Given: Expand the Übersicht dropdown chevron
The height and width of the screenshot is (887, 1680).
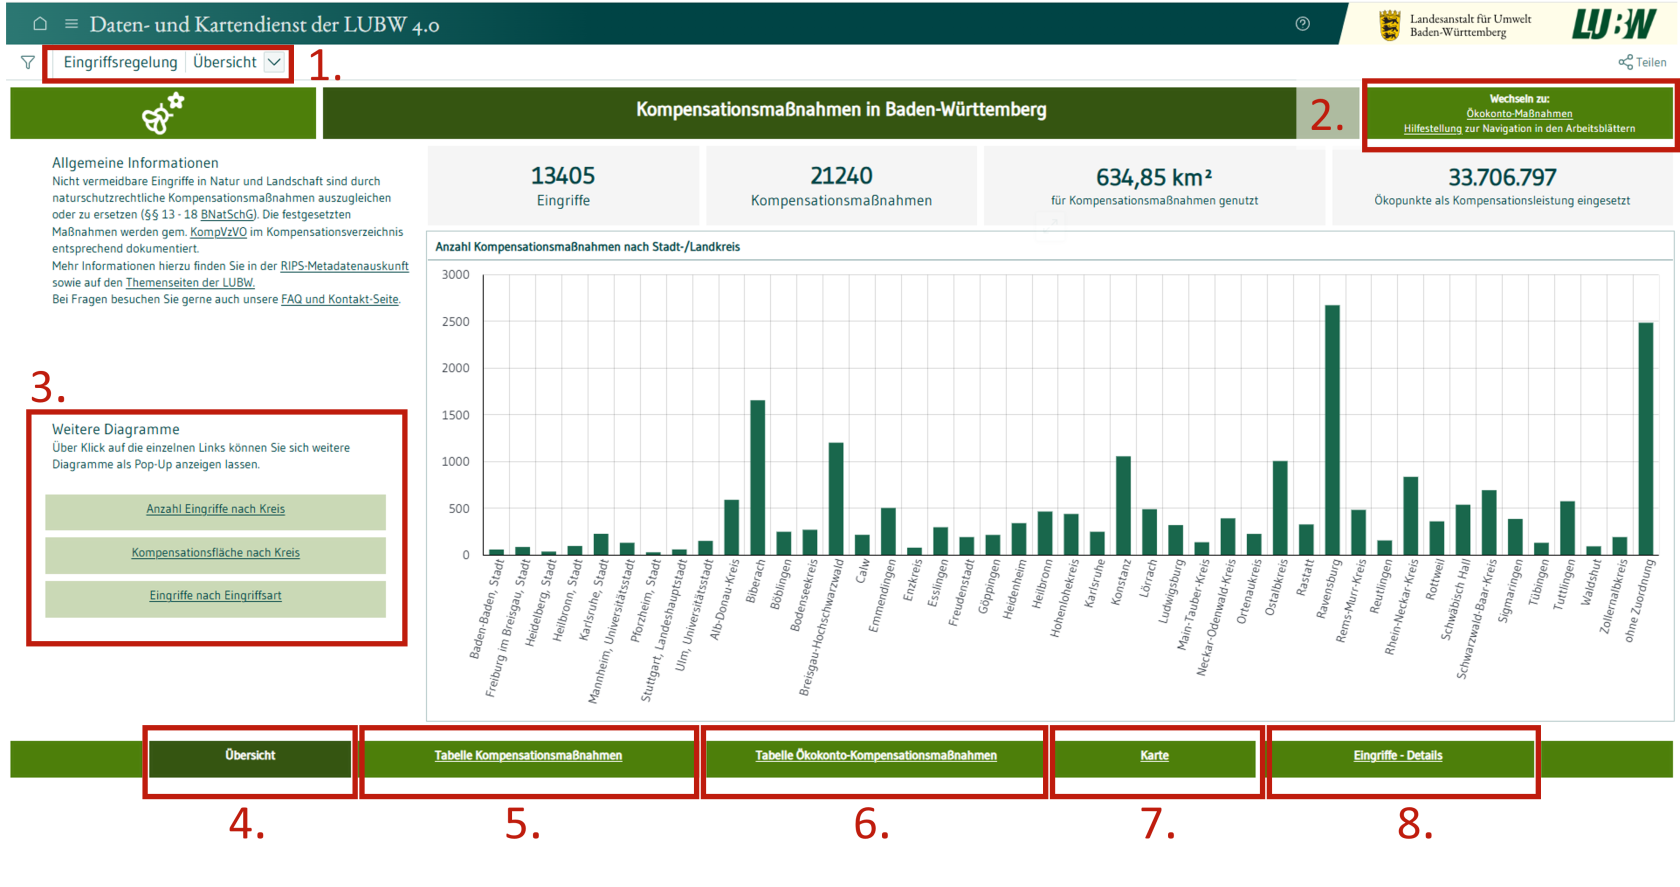Looking at the screenshot, I should [275, 63].
